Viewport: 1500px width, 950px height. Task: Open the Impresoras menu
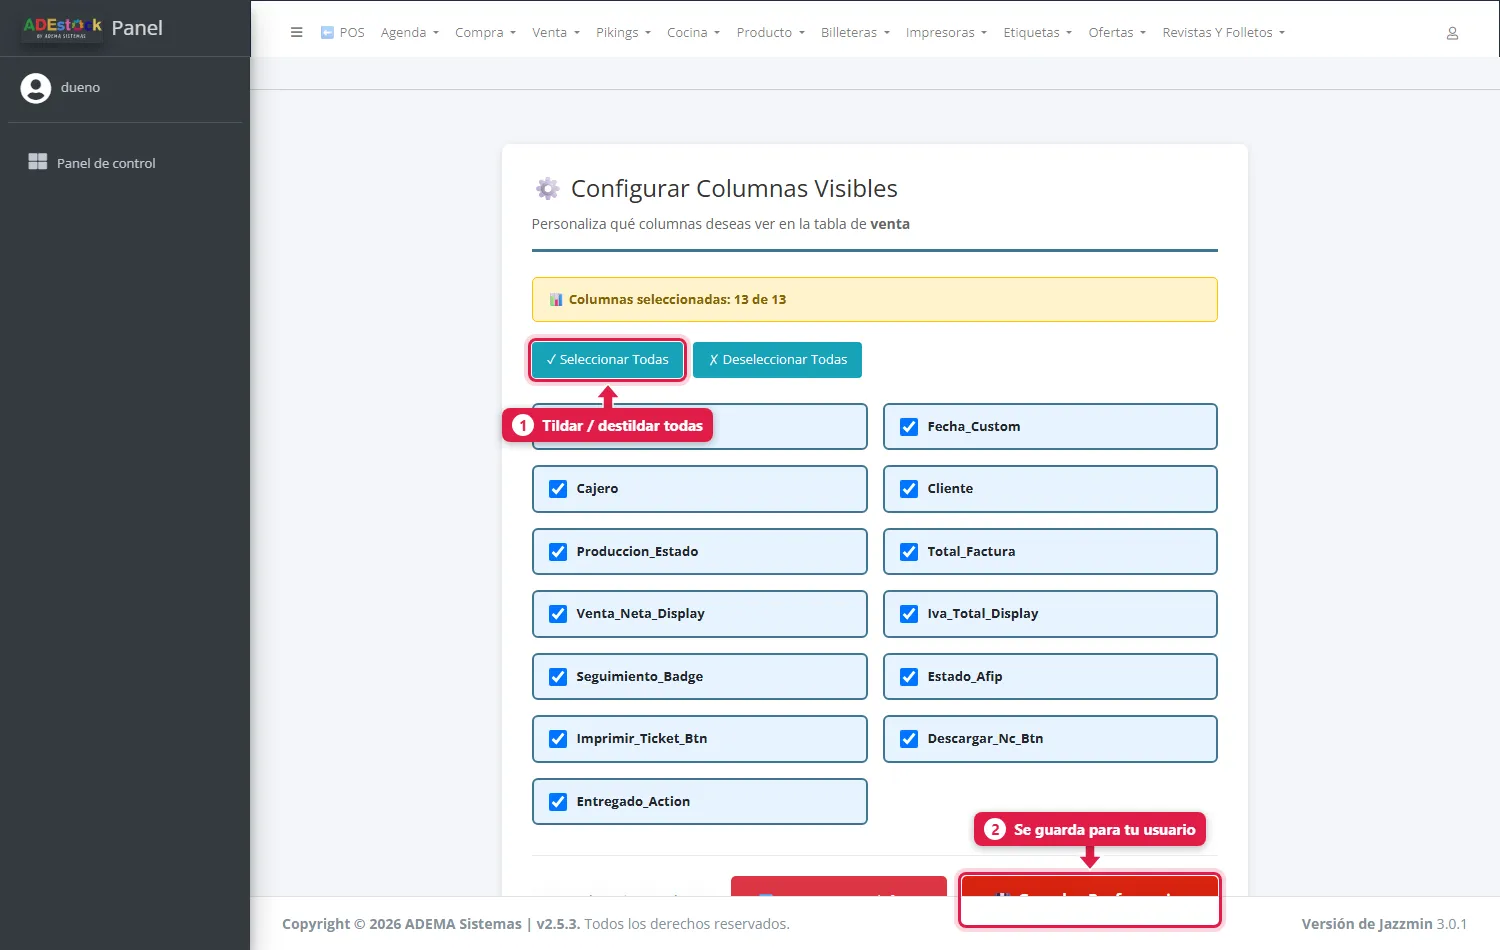946,33
